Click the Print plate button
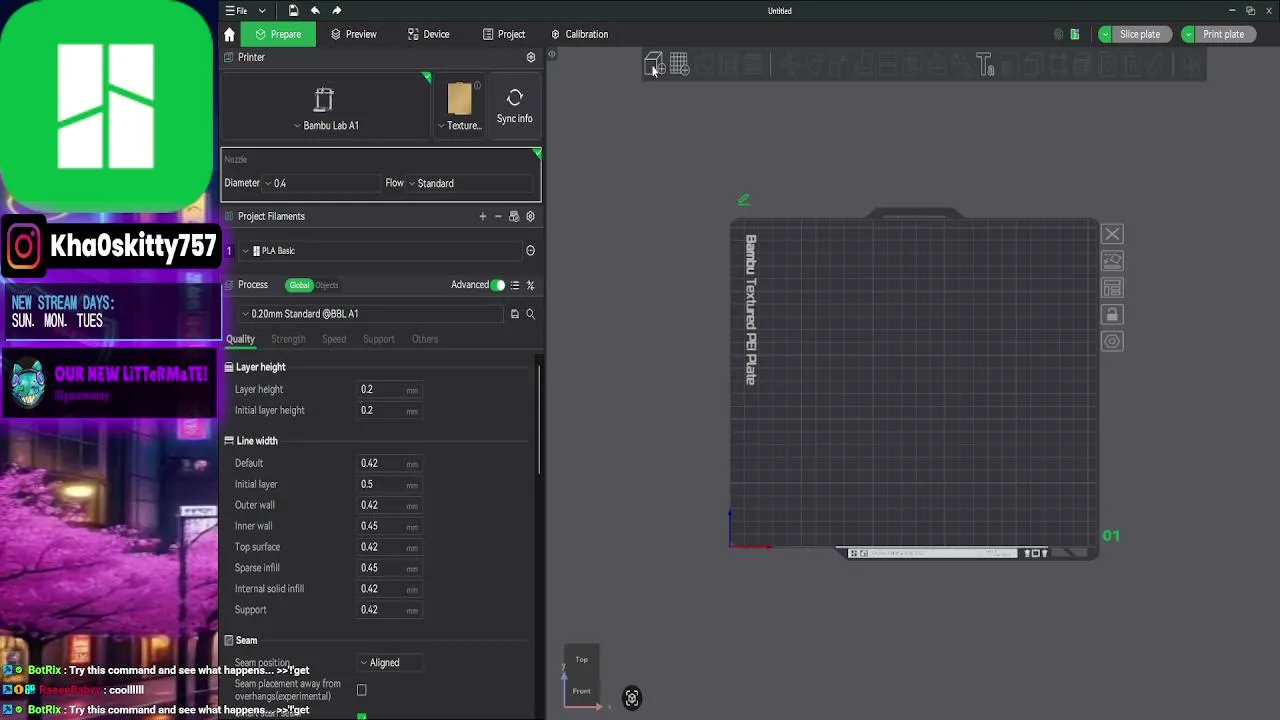The image size is (1280, 720). 1224,34
